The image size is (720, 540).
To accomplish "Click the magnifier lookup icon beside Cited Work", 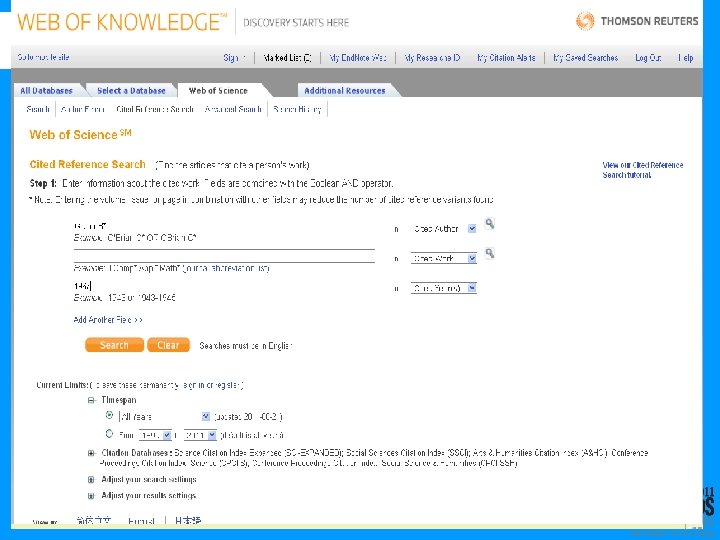I will pyautogui.click(x=489, y=253).
